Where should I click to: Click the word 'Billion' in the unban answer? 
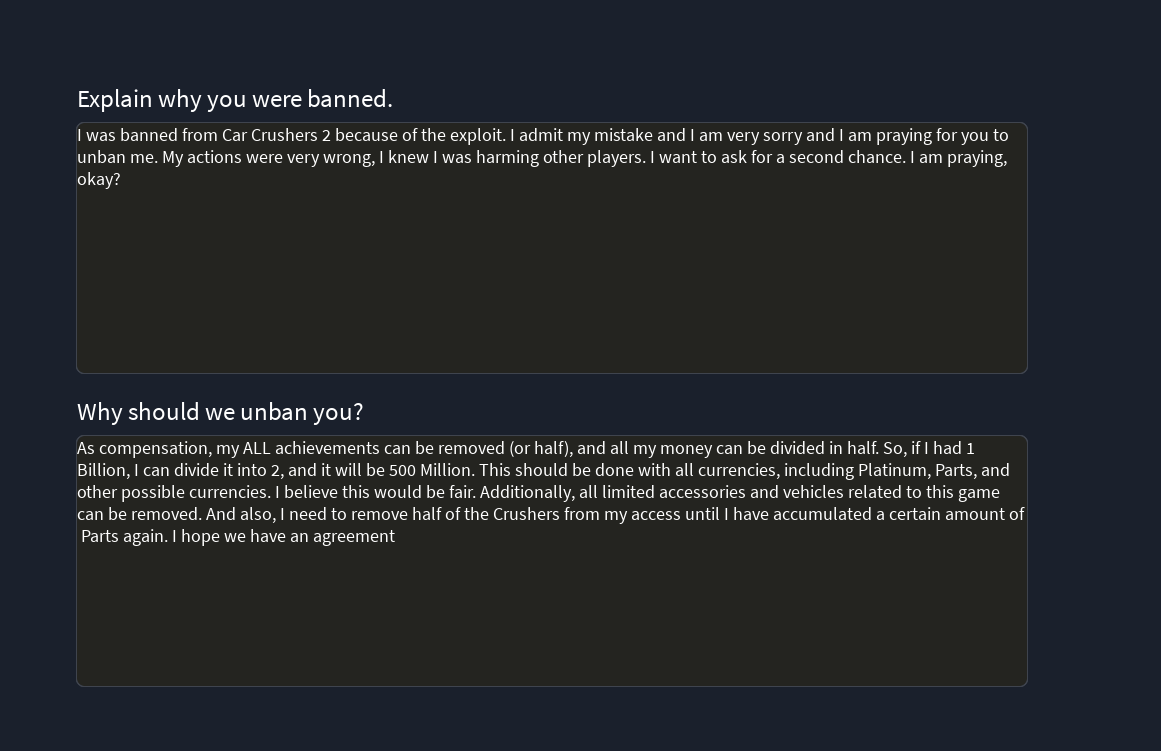101,470
